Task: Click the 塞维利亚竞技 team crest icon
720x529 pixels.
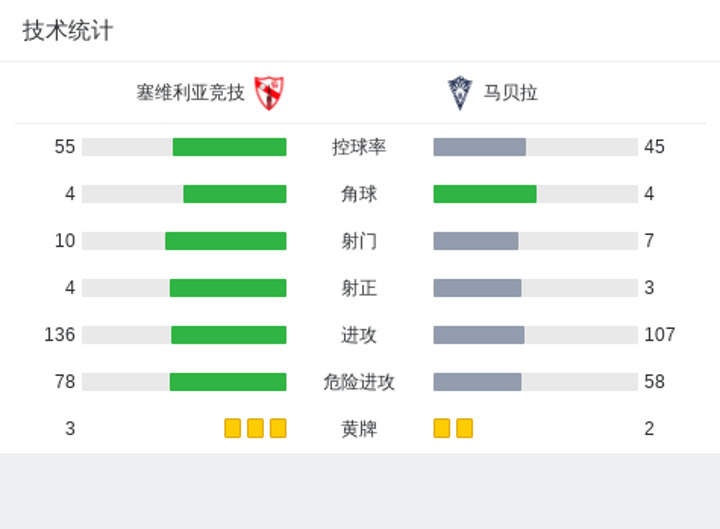Action: click(x=269, y=93)
